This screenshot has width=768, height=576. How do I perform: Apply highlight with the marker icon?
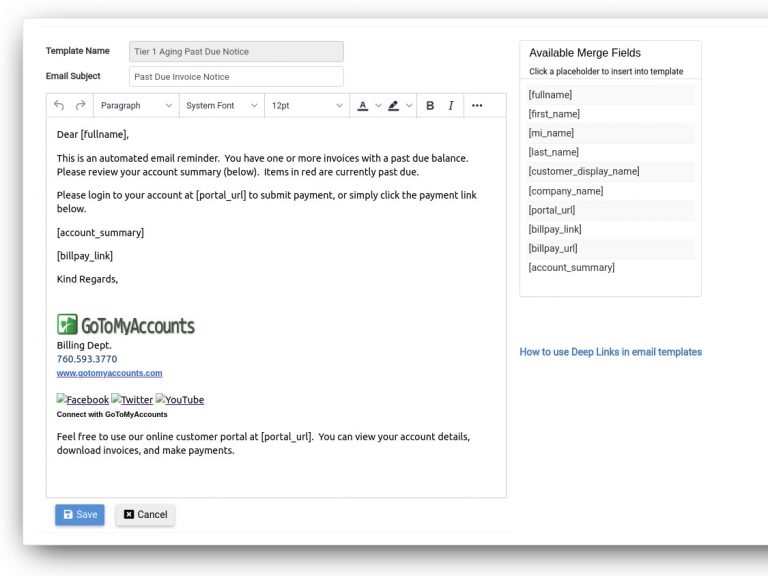tap(394, 105)
